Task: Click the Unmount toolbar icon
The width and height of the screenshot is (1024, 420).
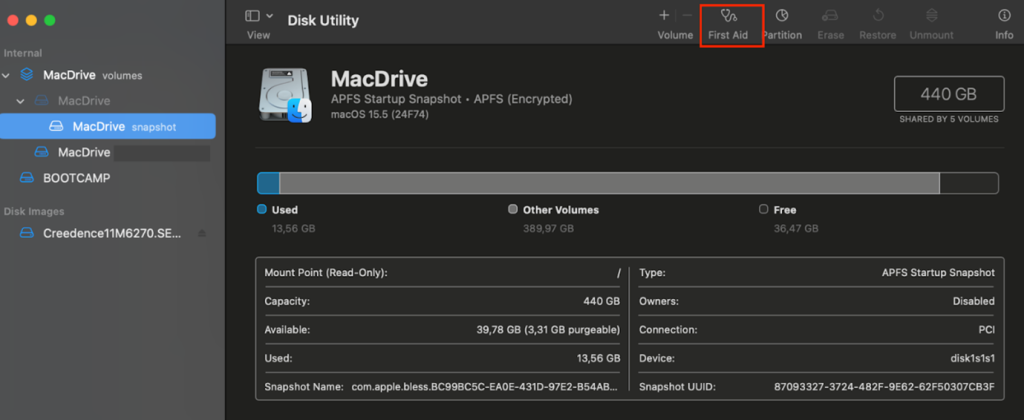Action: click(x=931, y=15)
